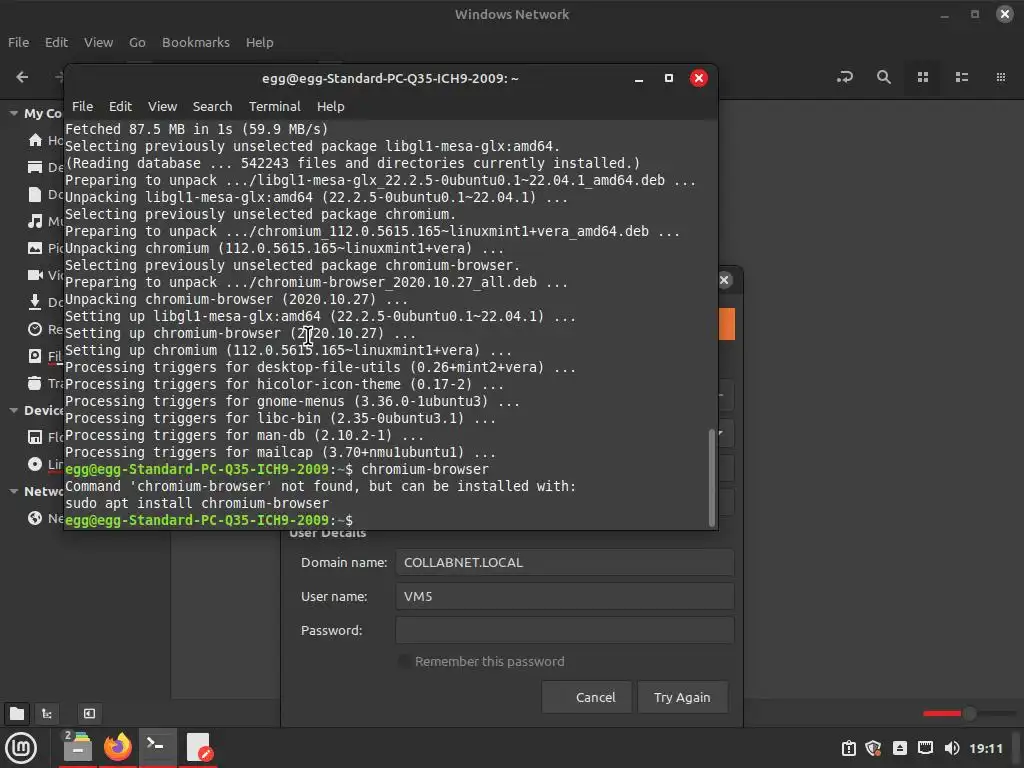Open the Linux Mint start menu
This screenshot has width=1024, height=768.
click(x=21, y=748)
